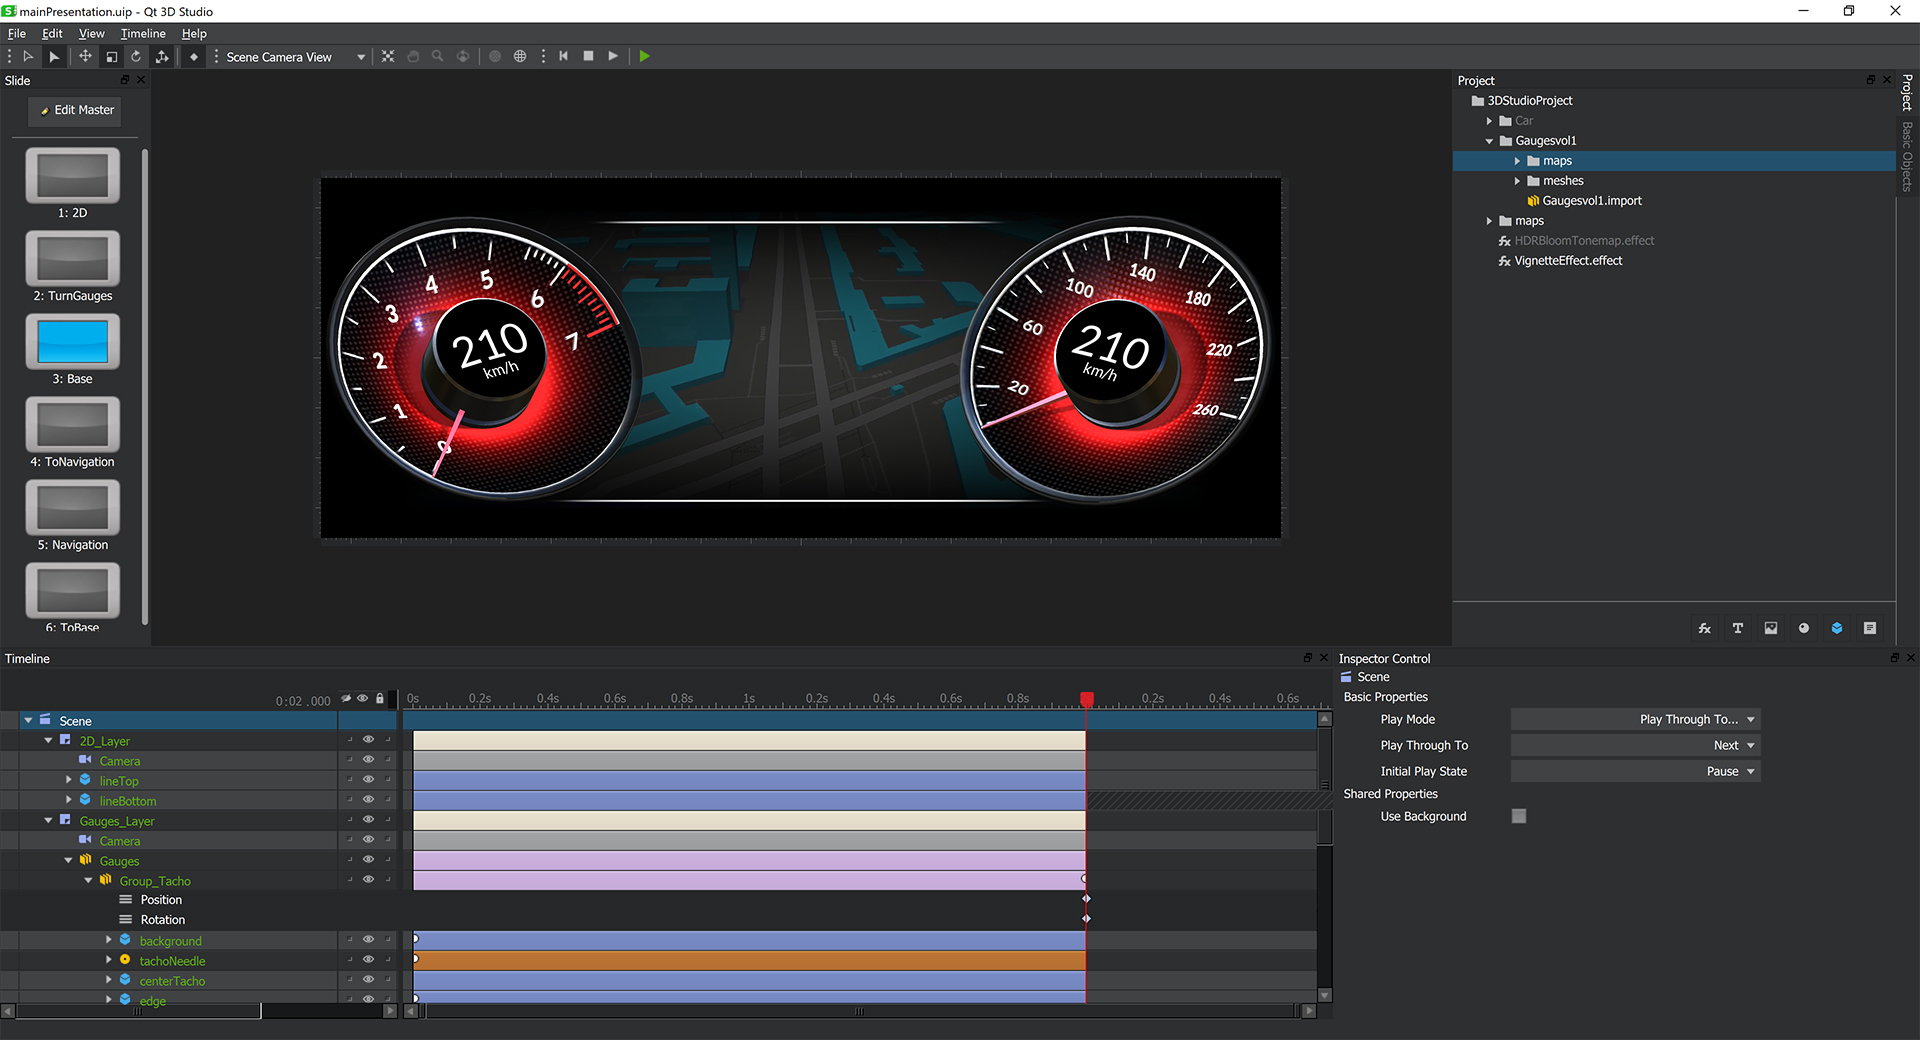Open the Timeline menu
Image resolution: width=1920 pixels, height=1040 pixels.
143,33
